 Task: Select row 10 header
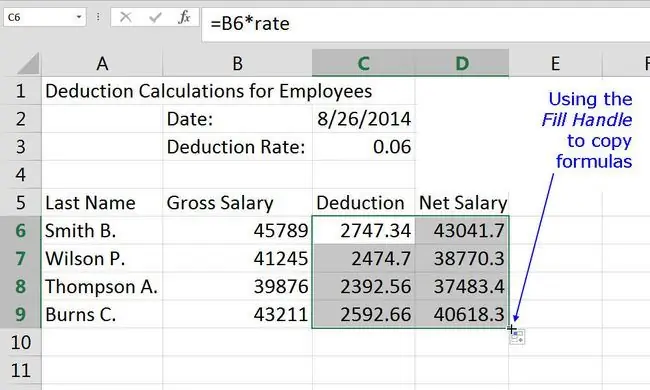coord(21,342)
